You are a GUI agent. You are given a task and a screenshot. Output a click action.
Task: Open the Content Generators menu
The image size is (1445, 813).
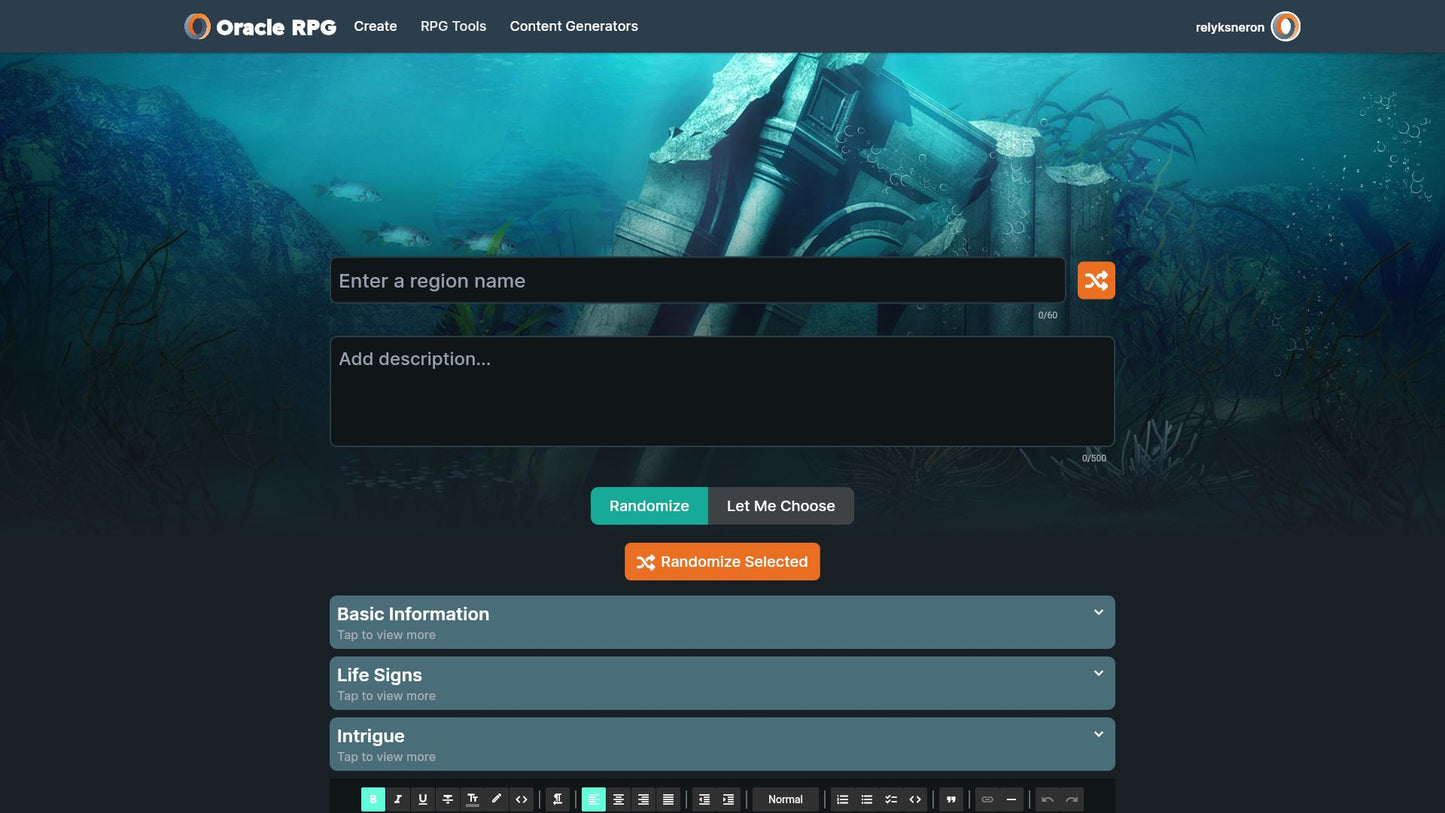[x=573, y=26]
